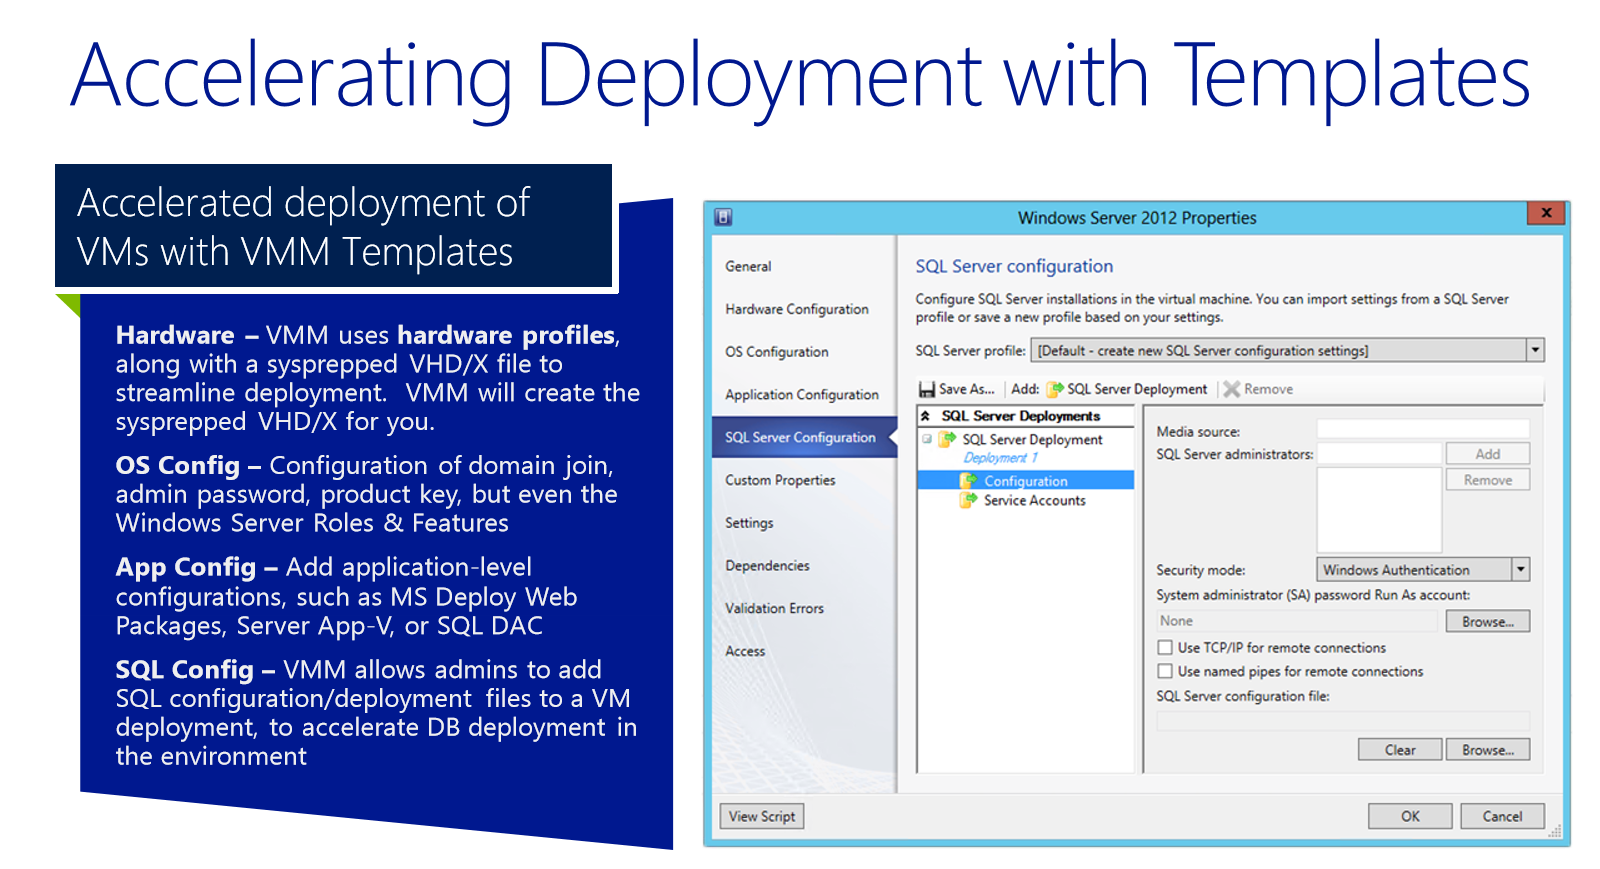Click the SQL Server configuration file path field
1600x869 pixels.
[1343, 720]
